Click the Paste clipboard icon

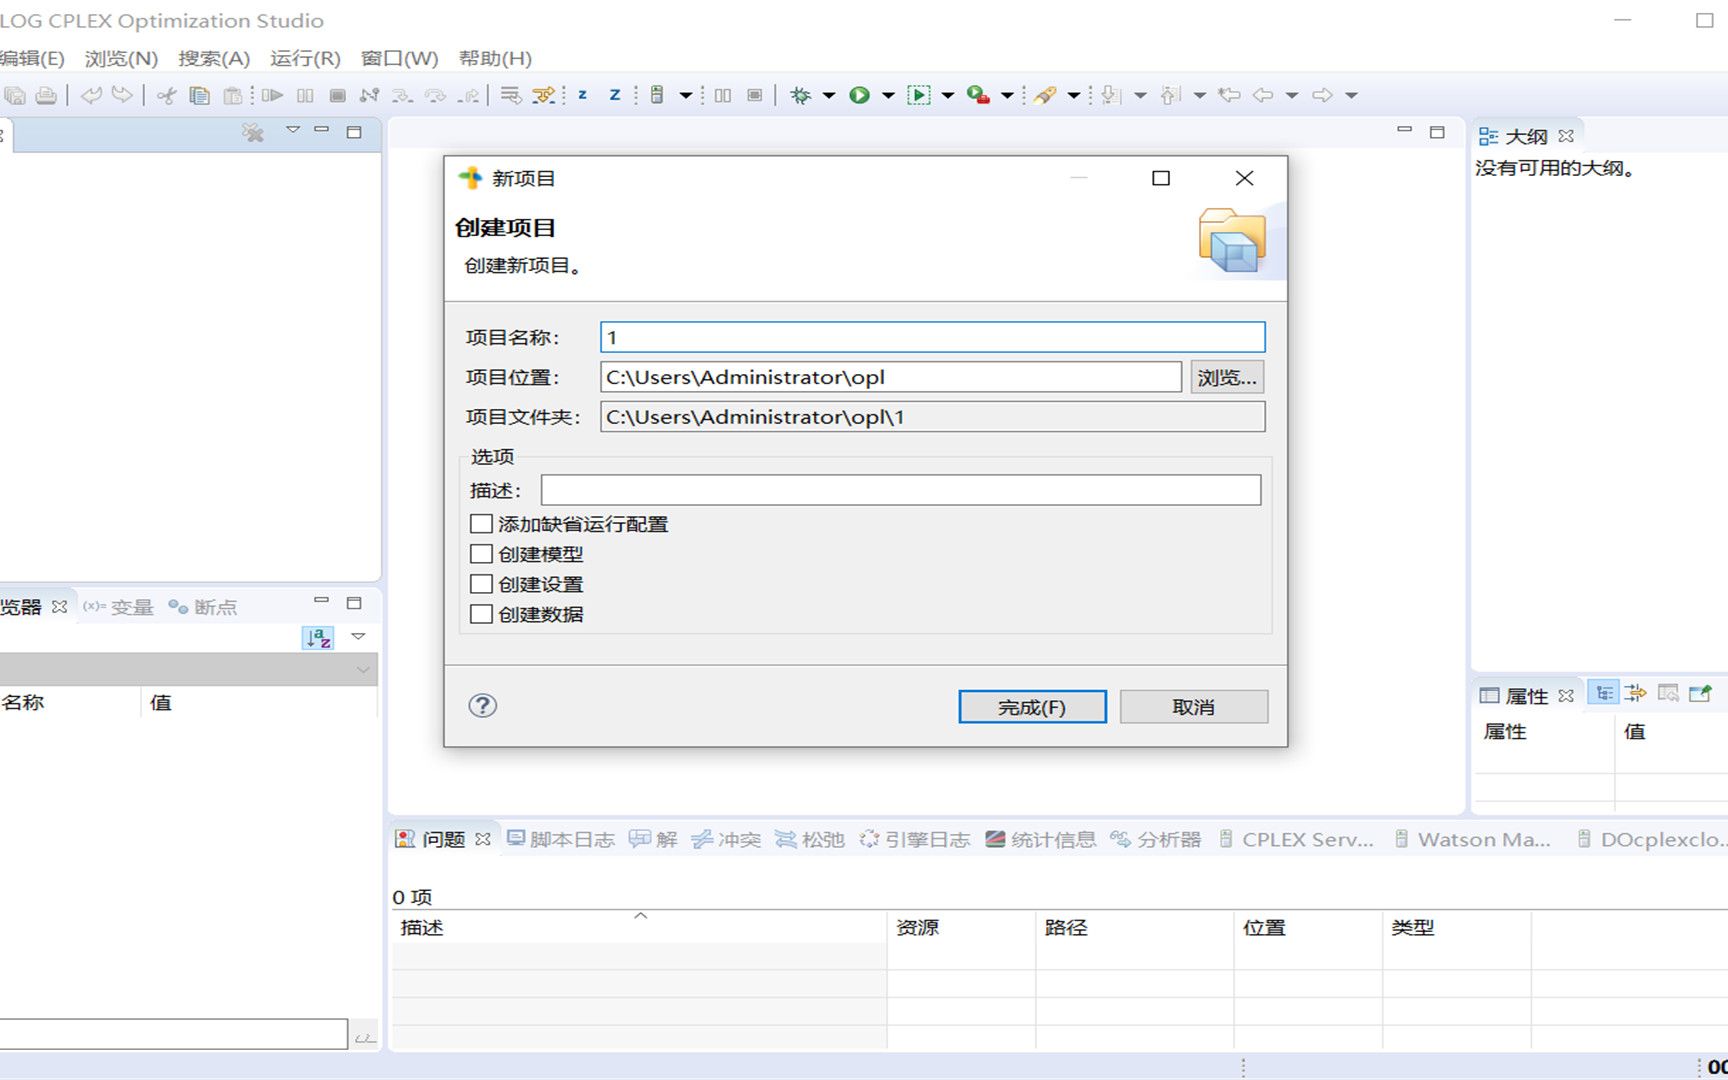[x=232, y=95]
